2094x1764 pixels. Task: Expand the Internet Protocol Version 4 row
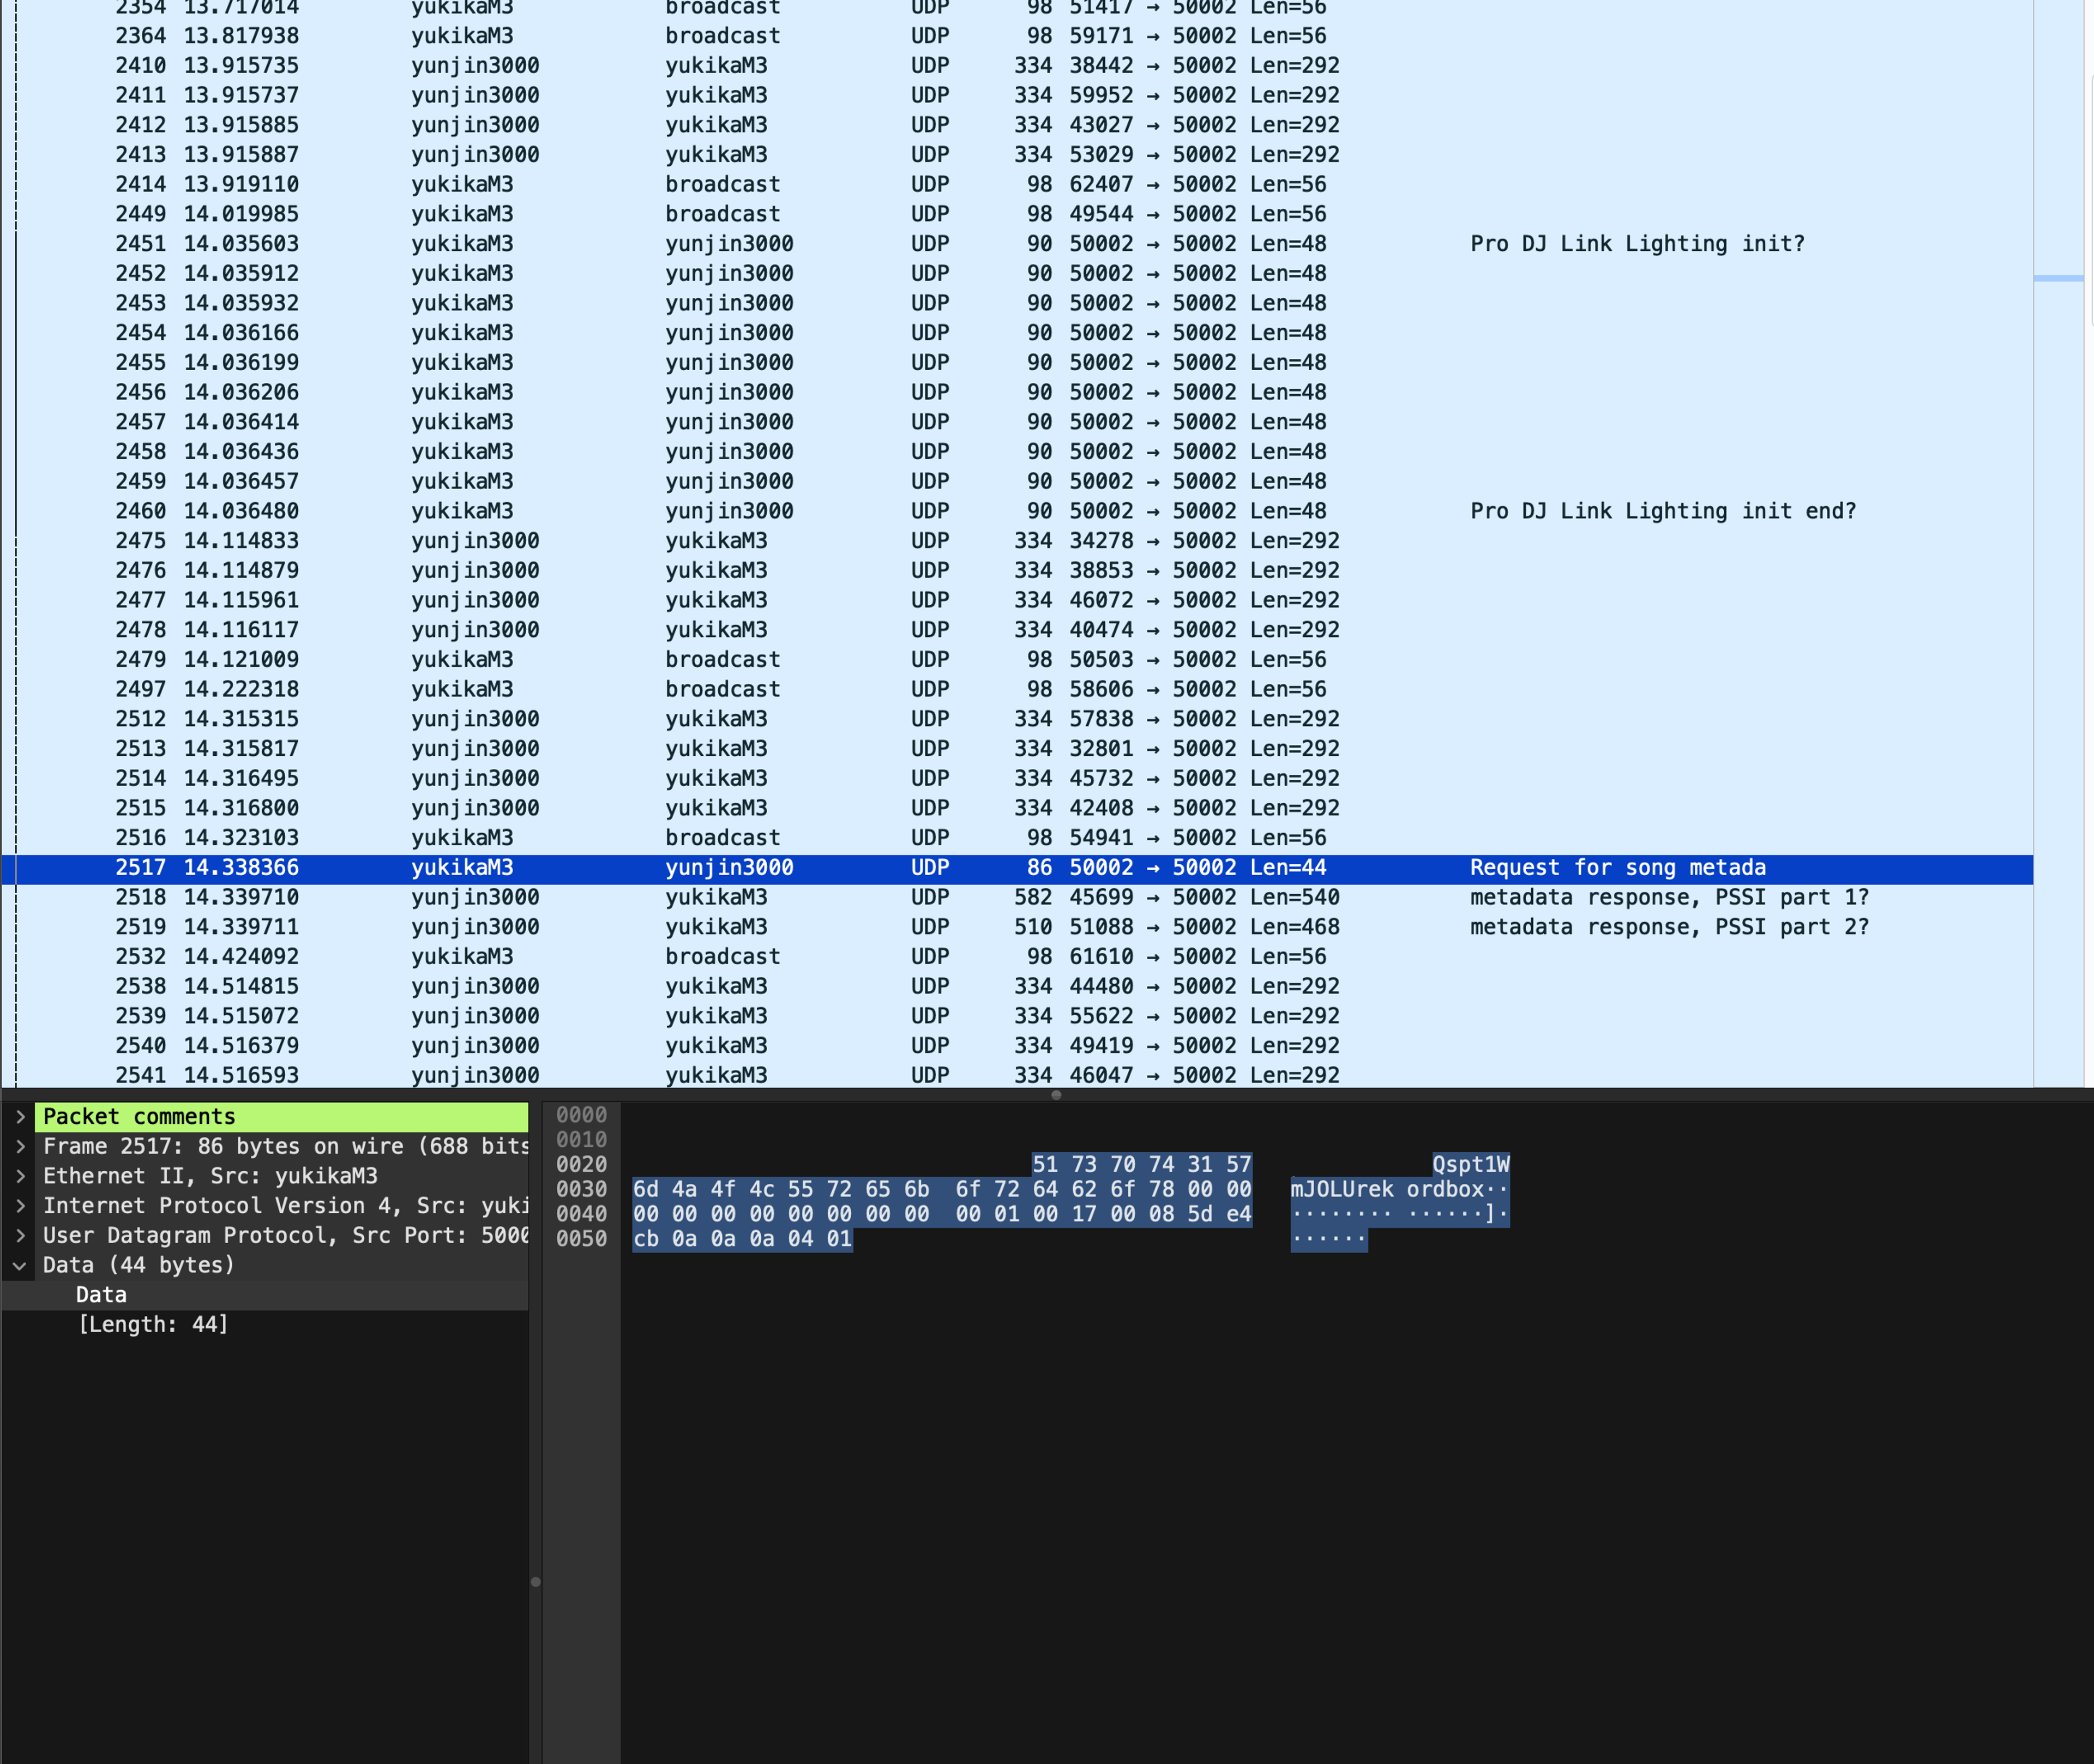pyautogui.click(x=20, y=1206)
